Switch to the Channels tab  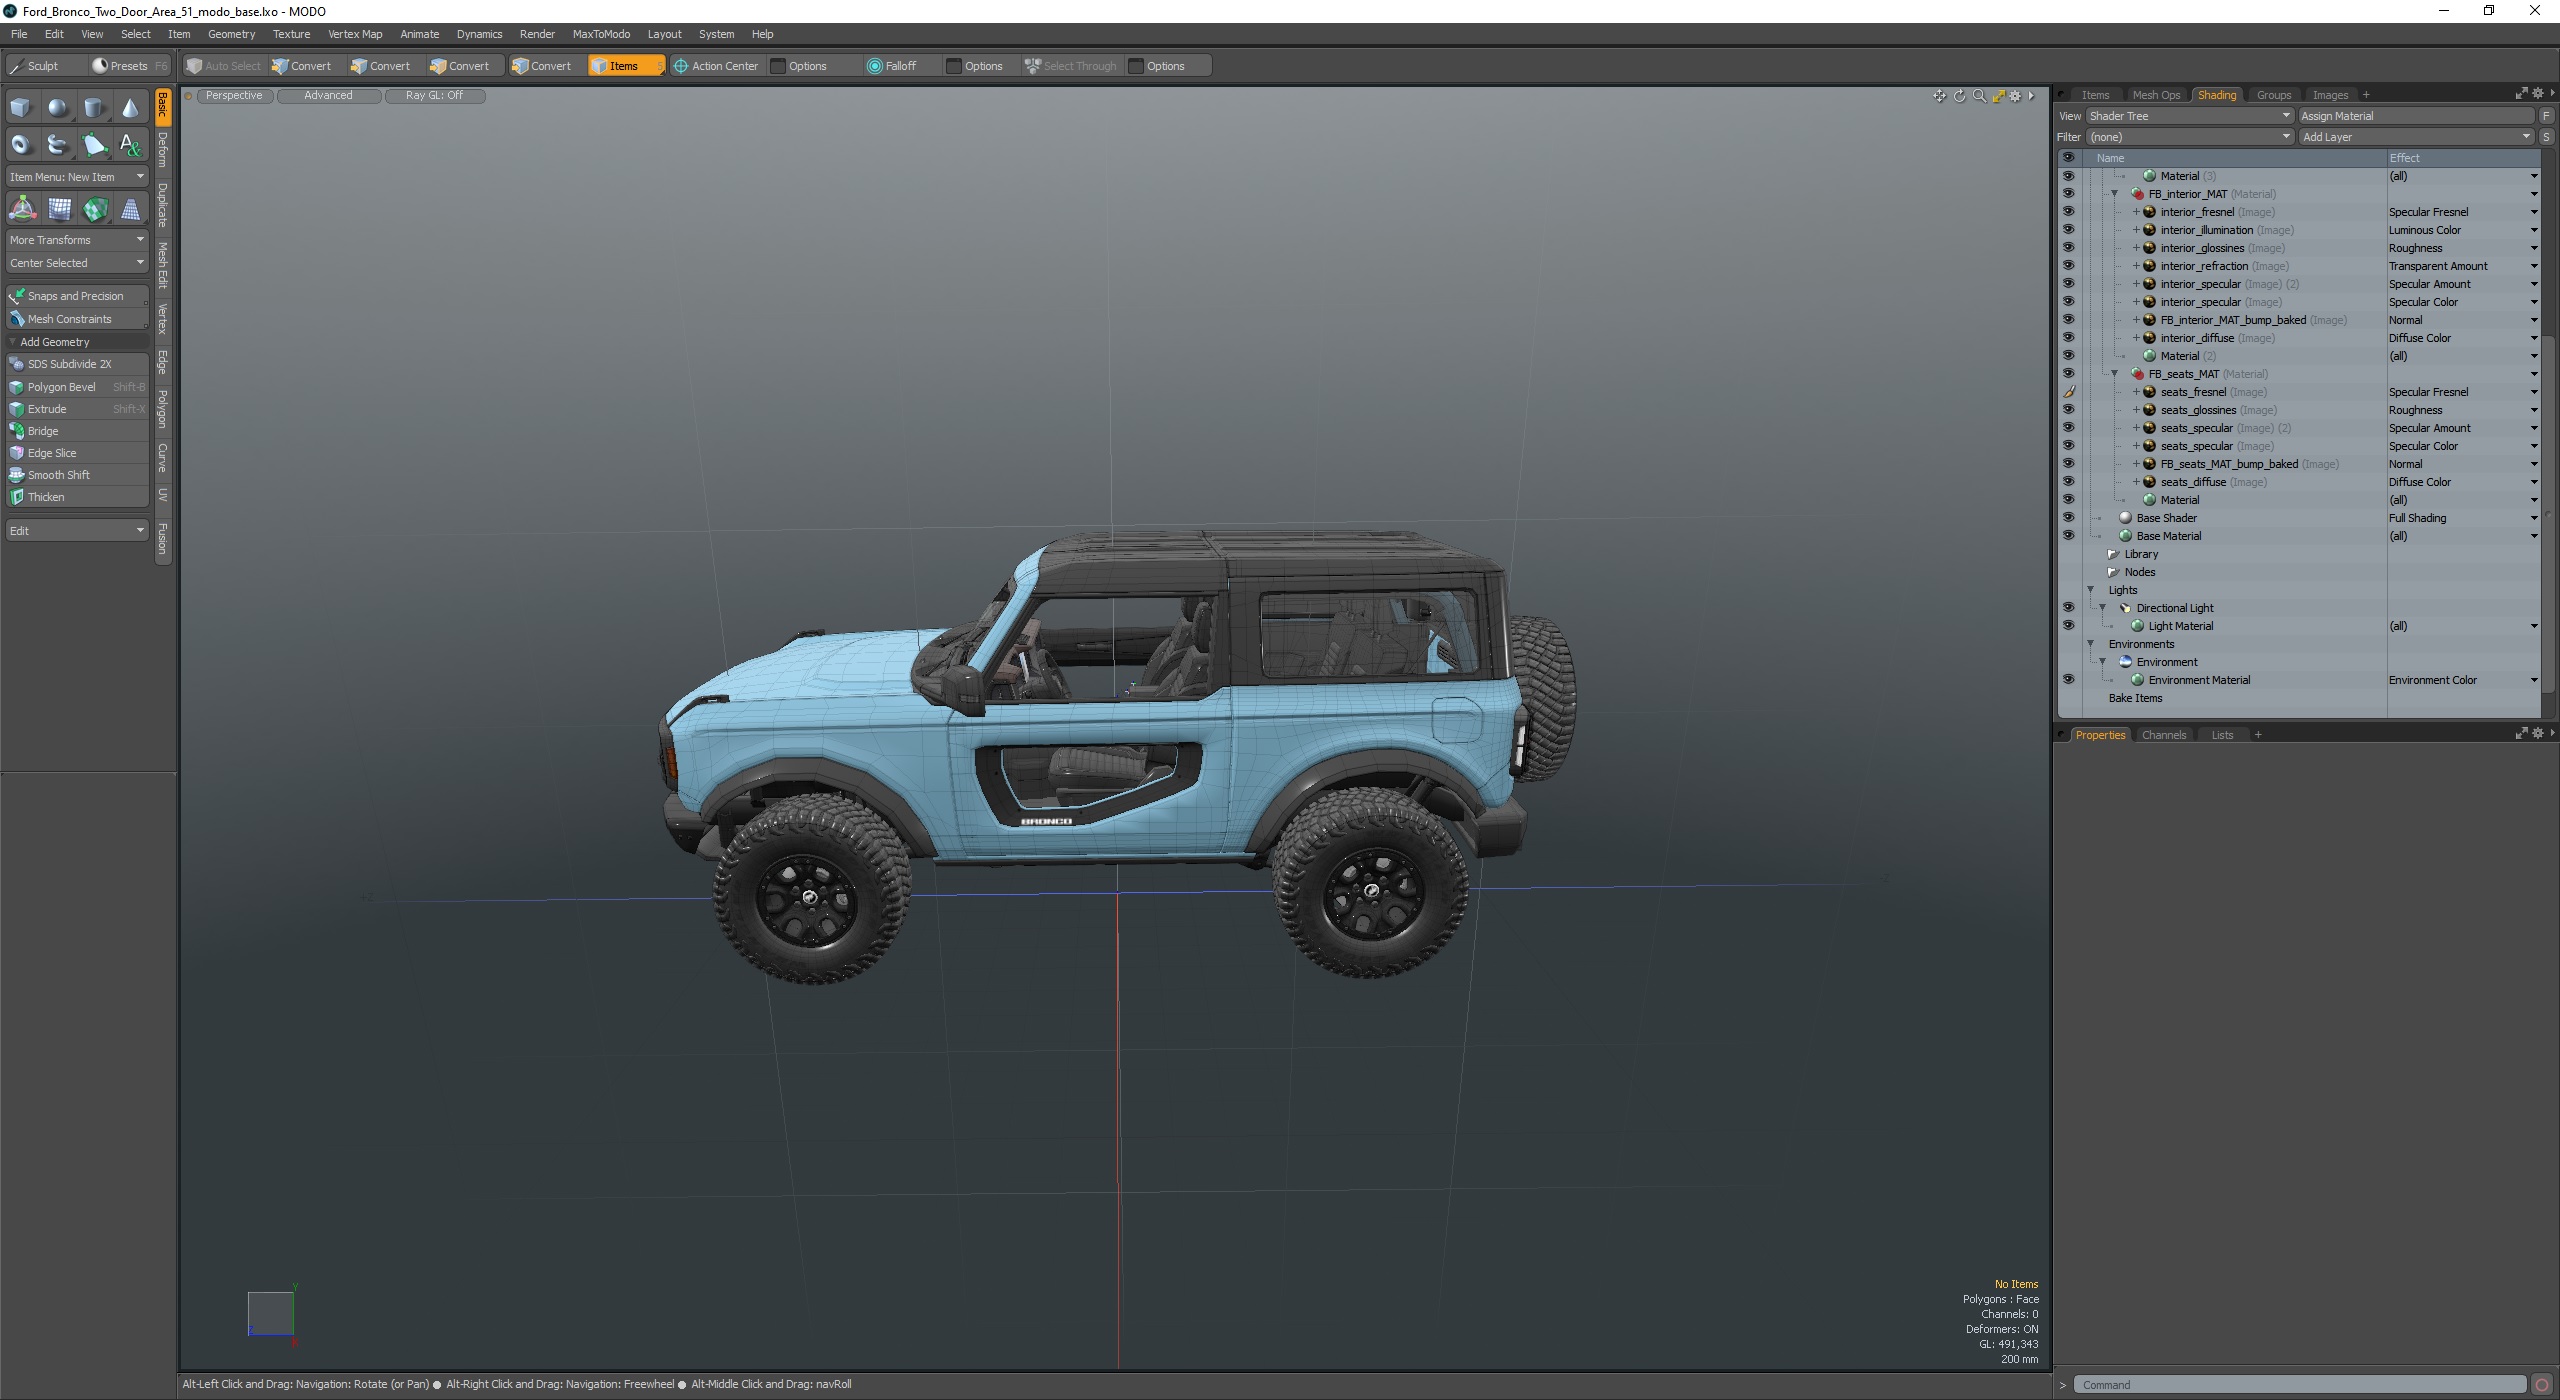(2164, 735)
